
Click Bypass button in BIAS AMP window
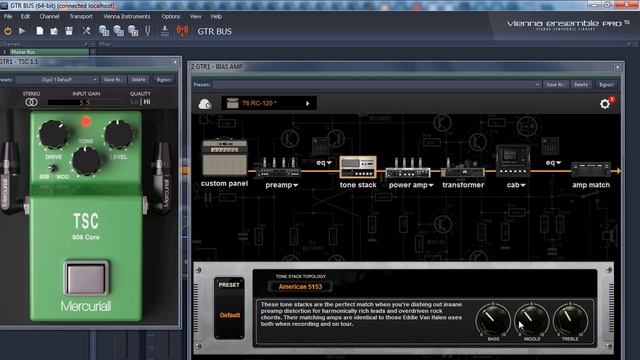coord(606,84)
